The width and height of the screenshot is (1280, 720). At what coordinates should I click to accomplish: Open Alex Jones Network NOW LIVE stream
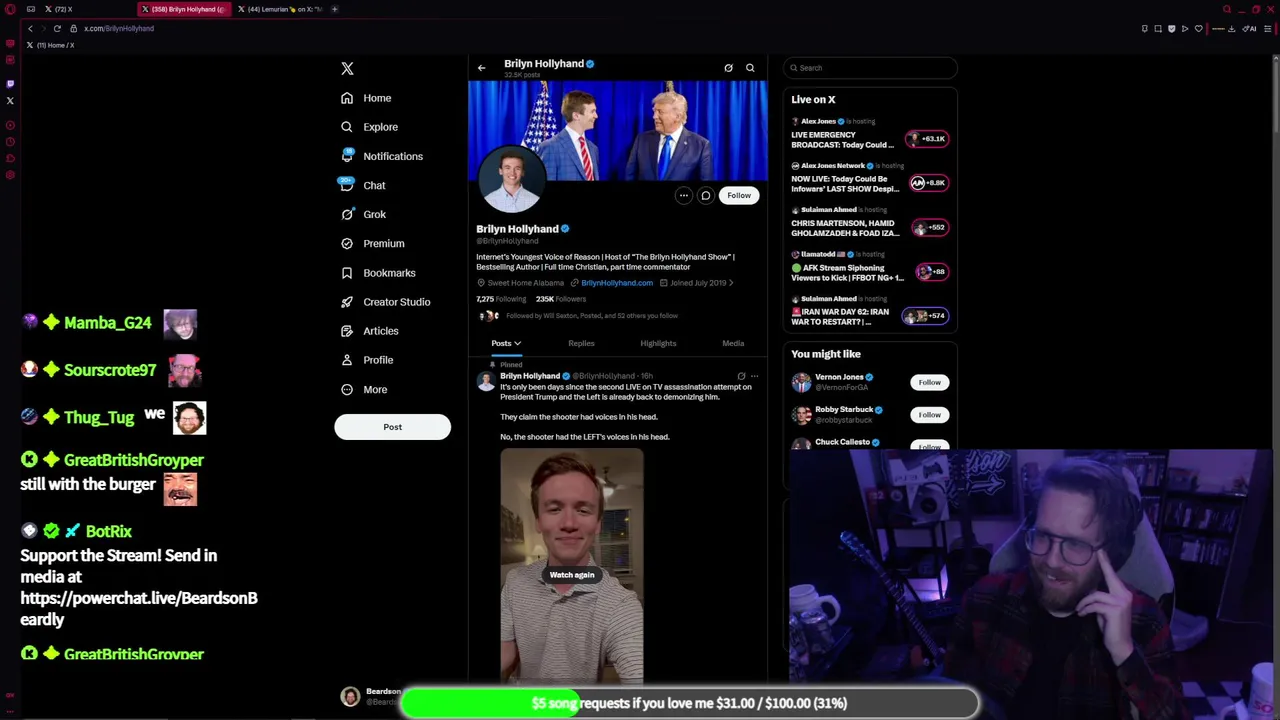click(870, 178)
